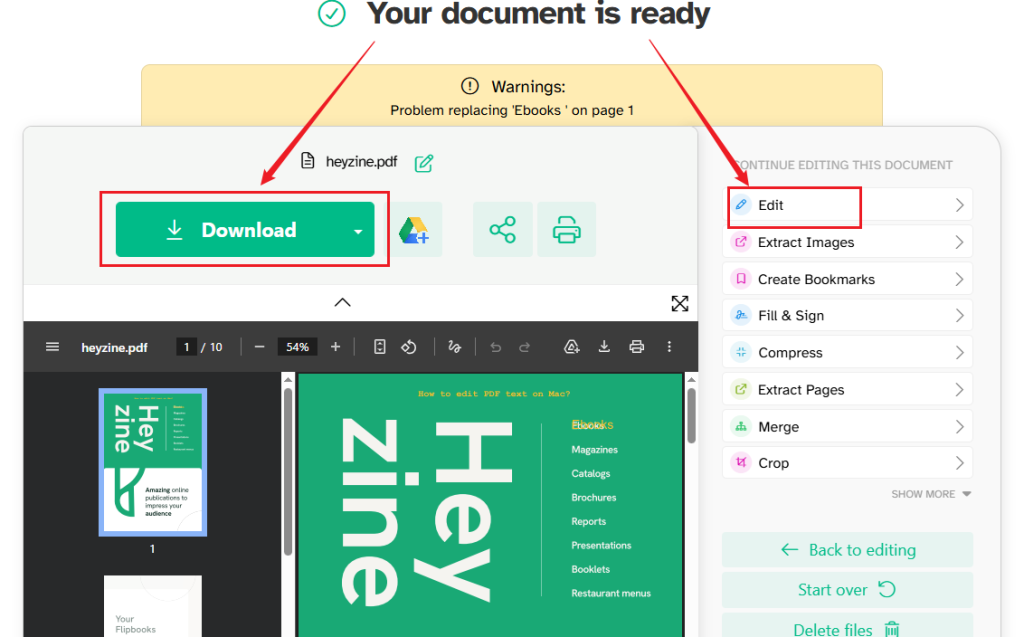Image resolution: width=1024 pixels, height=637 pixels.
Task: Zoom in in the PDF viewer
Action: 335,347
